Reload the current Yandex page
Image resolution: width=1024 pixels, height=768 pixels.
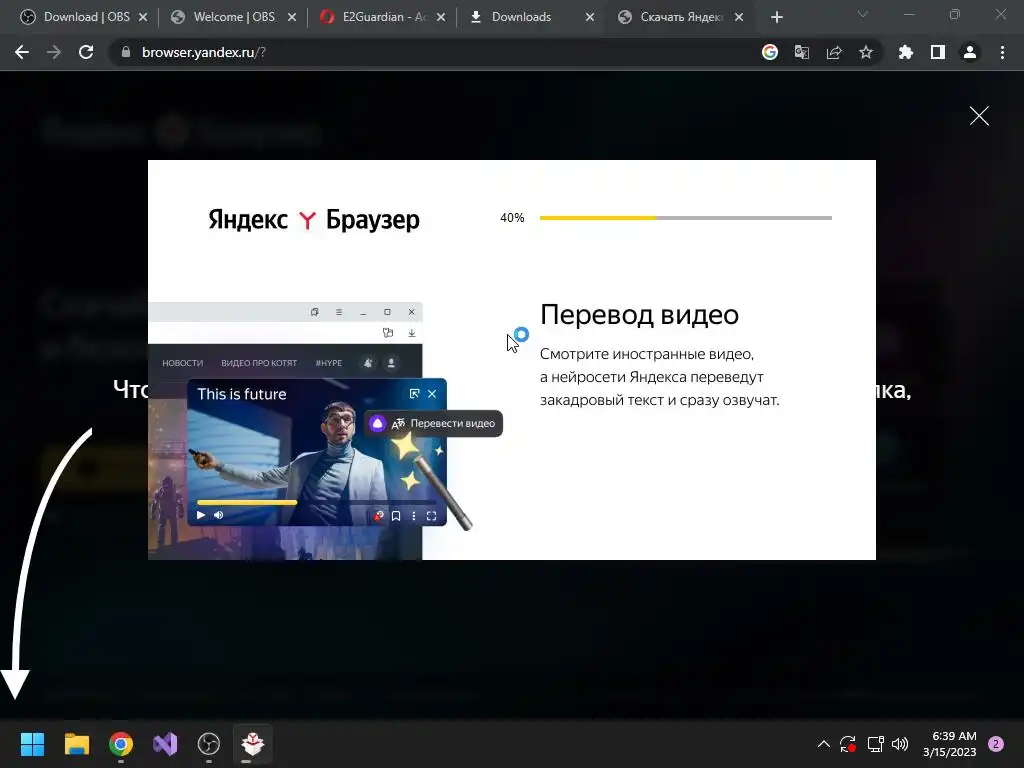click(86, 52)
